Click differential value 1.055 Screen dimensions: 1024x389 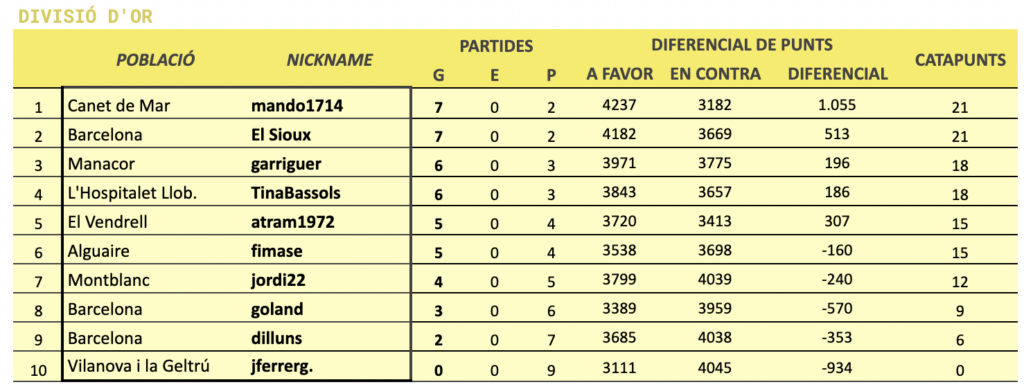[x=837, y=104]
